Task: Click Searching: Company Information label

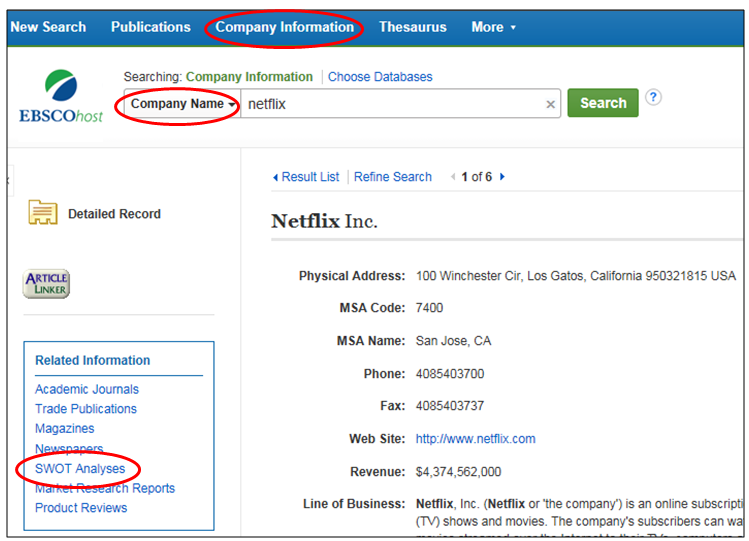Action: [218, 76]
